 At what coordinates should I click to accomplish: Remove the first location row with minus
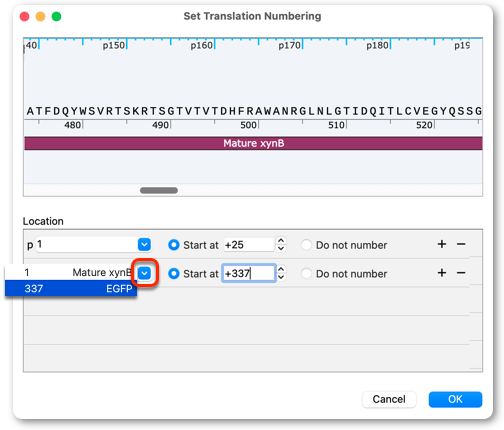click(461, 244)
